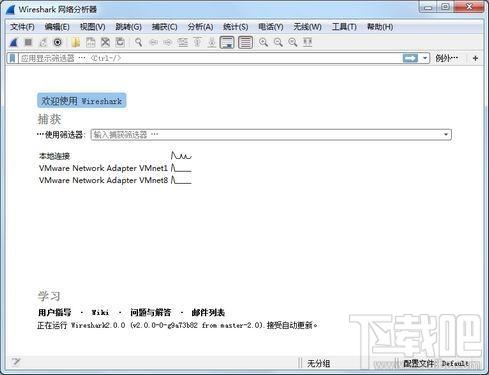Open the 文件(F) menu
The image size is (489, 375).
(22, 27)
